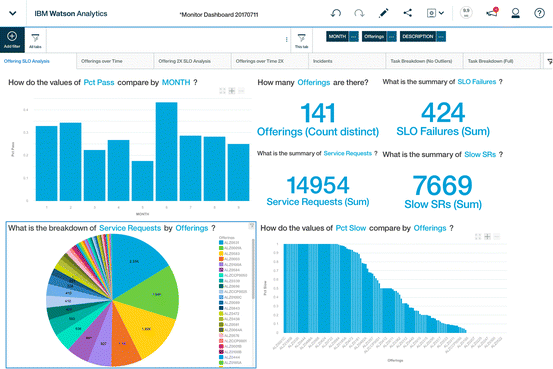Click the Monitor Dashboard 20170711 title
This screenshot has width=553, height=369.
pyautogui.click(x=219, y=14)
